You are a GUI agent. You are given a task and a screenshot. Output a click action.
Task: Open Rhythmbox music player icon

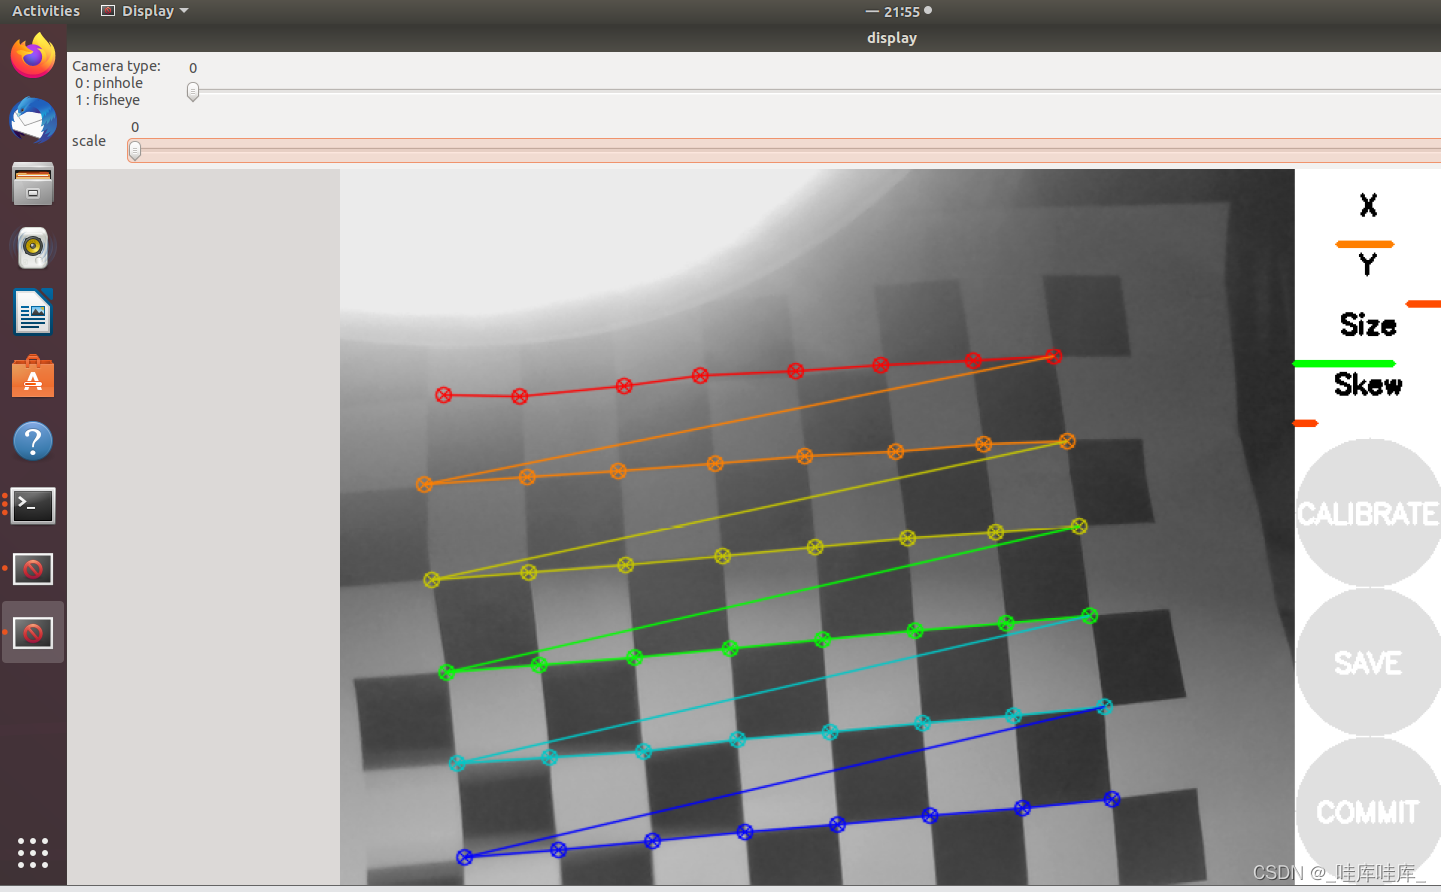click(x=33, y=248)
